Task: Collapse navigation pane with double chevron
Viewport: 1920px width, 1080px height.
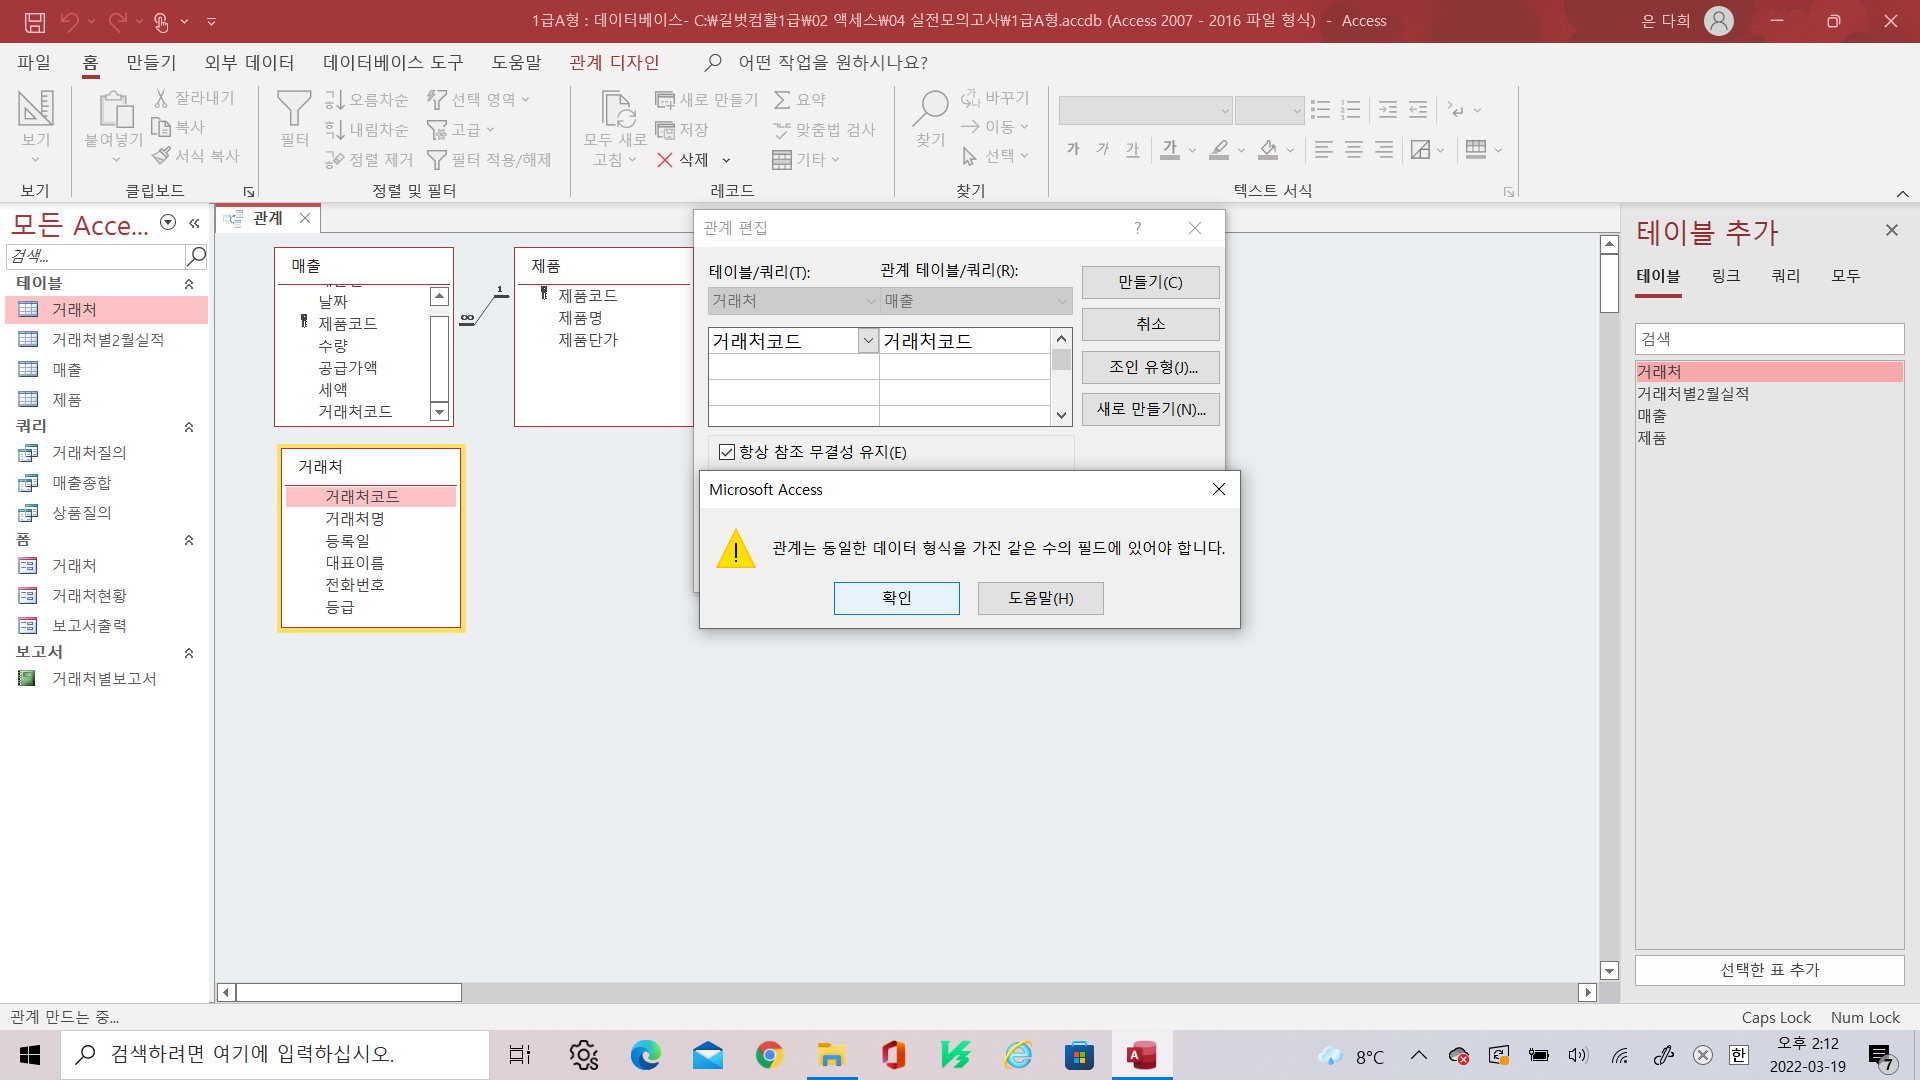Action: 195,223
